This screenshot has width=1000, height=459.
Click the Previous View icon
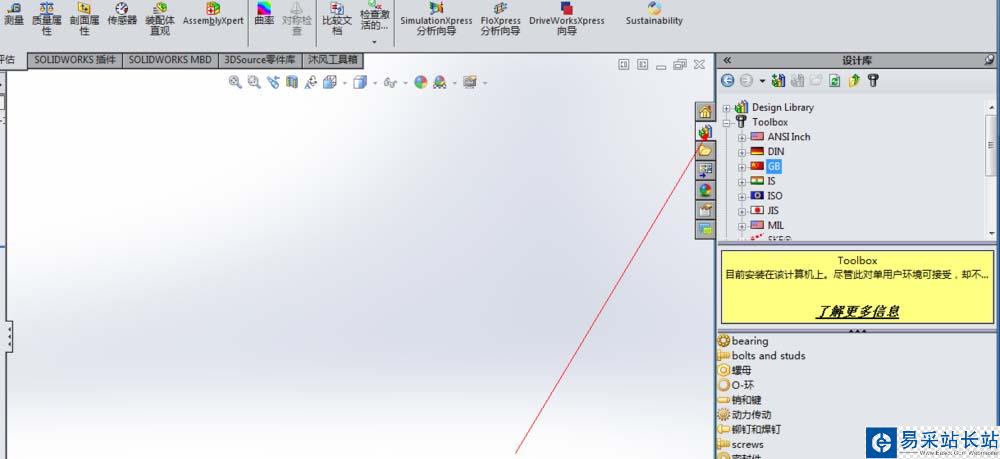[x=273, y=82]
